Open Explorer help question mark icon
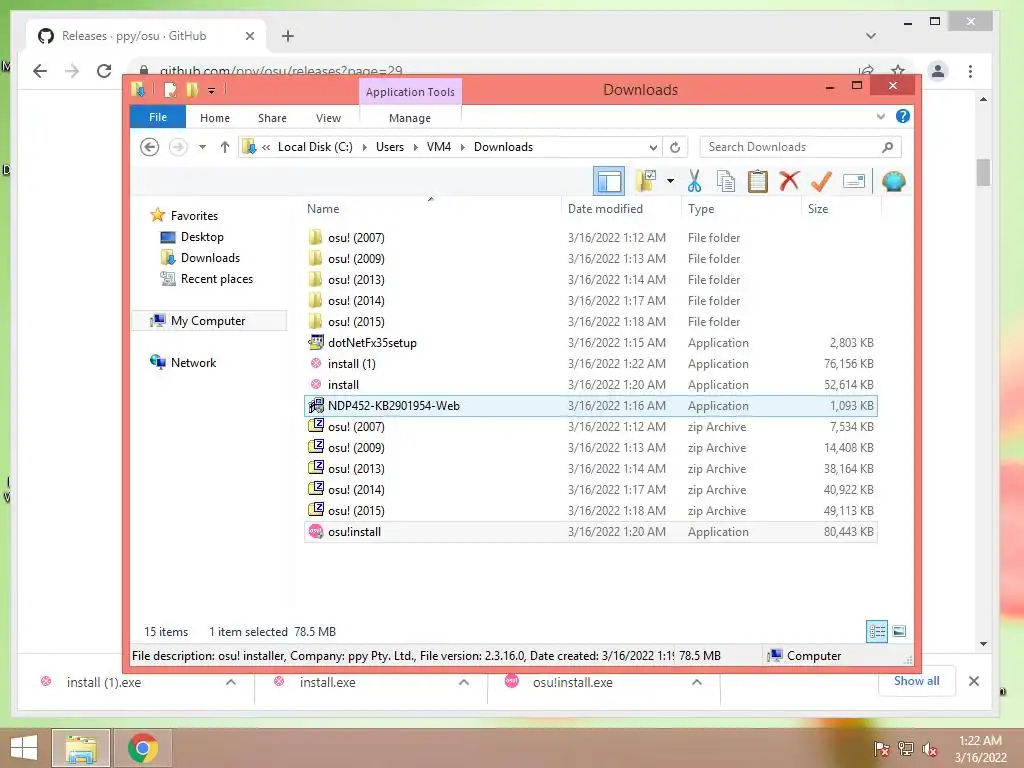The height and width of the screenshot is (768, 1024). [903, 116]
